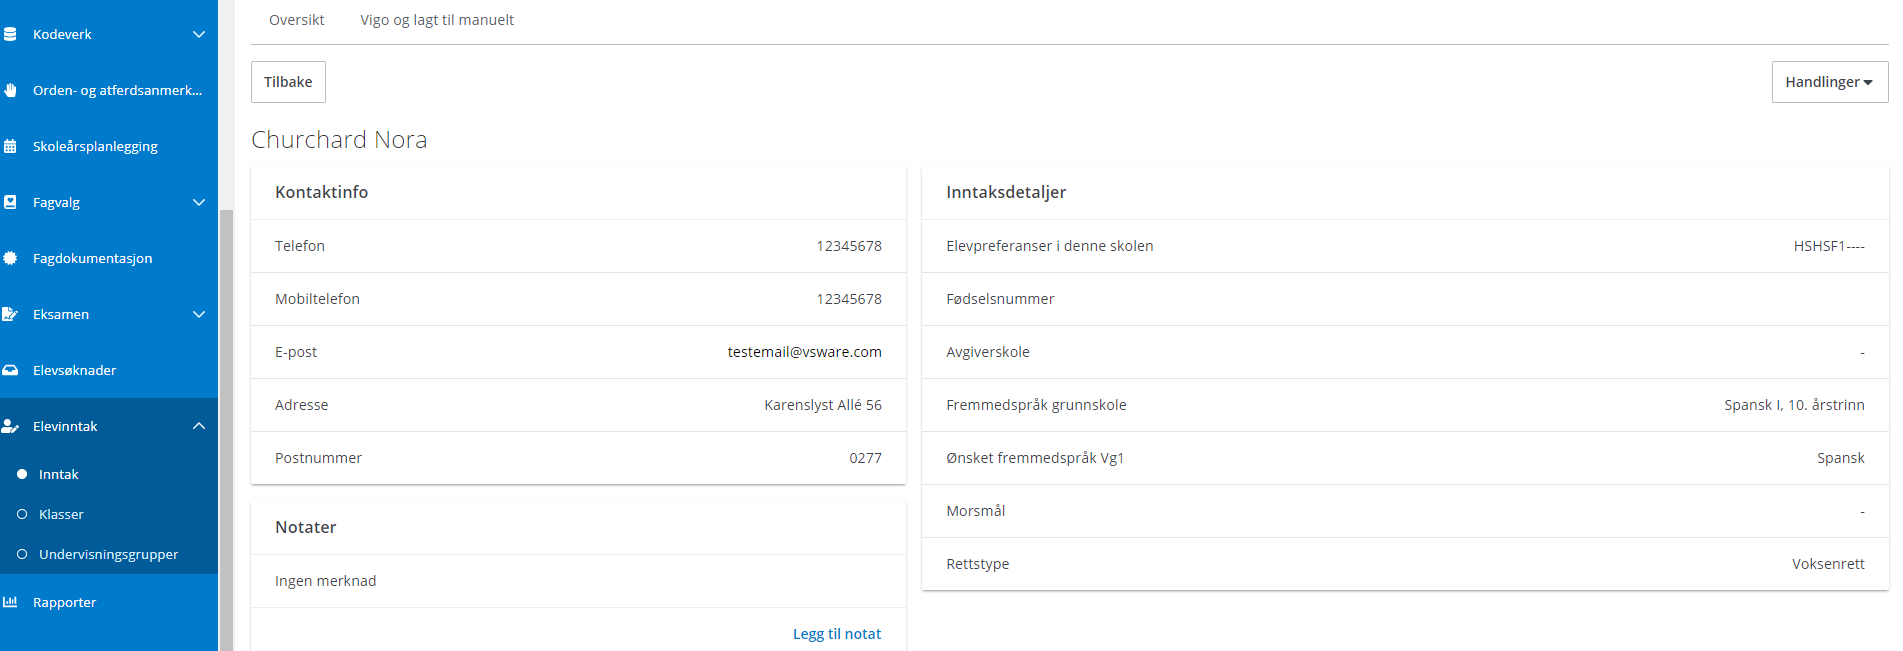Click the student name Churchard Nora
1903x651 pixels.
[339, 140]
